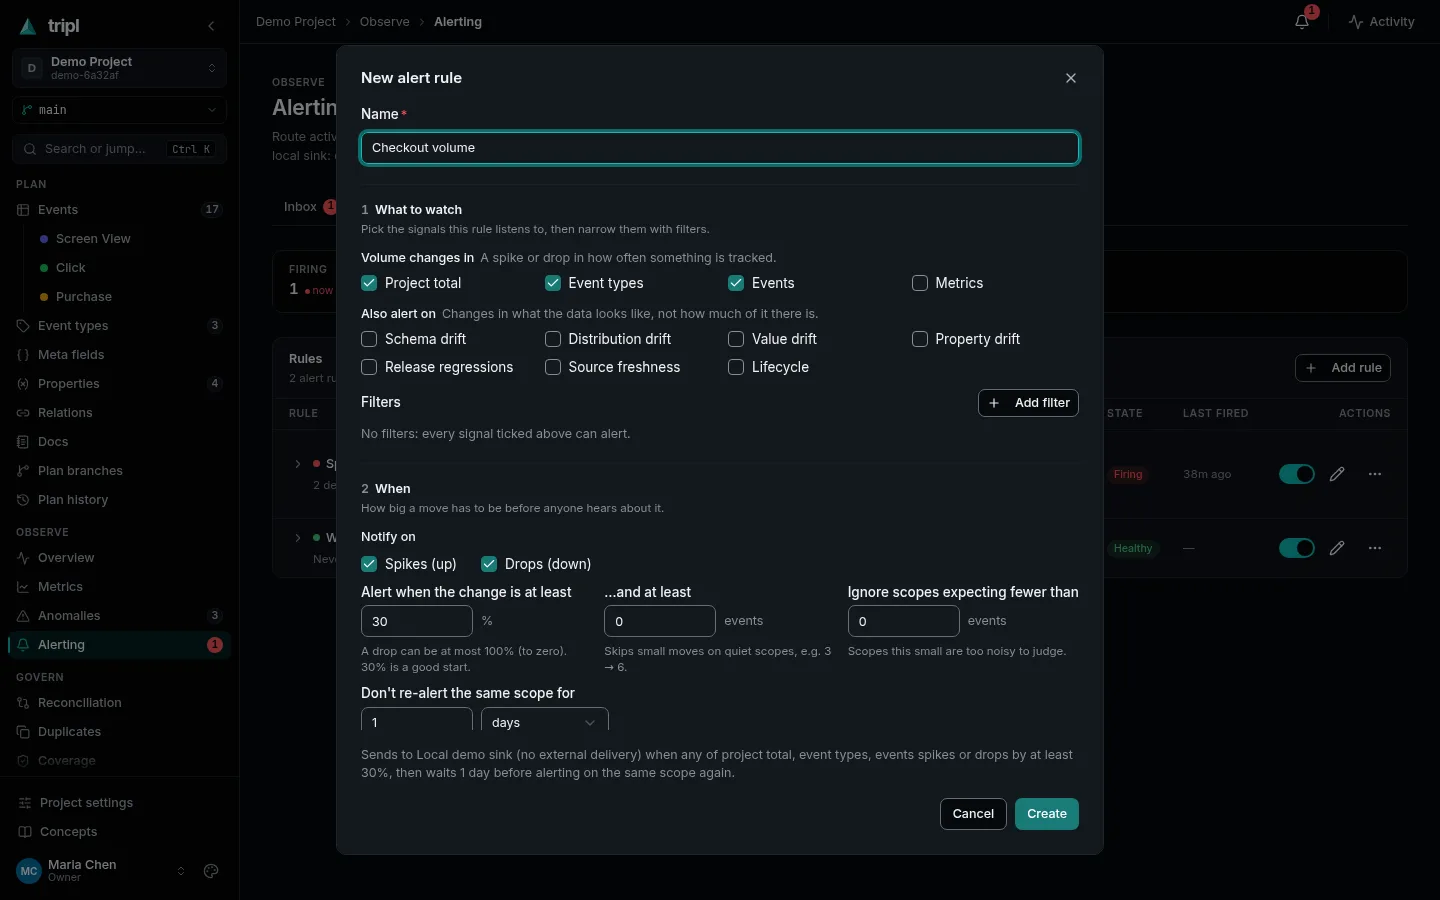Click the Plan branches icon in sidebar

coord(23,471)
